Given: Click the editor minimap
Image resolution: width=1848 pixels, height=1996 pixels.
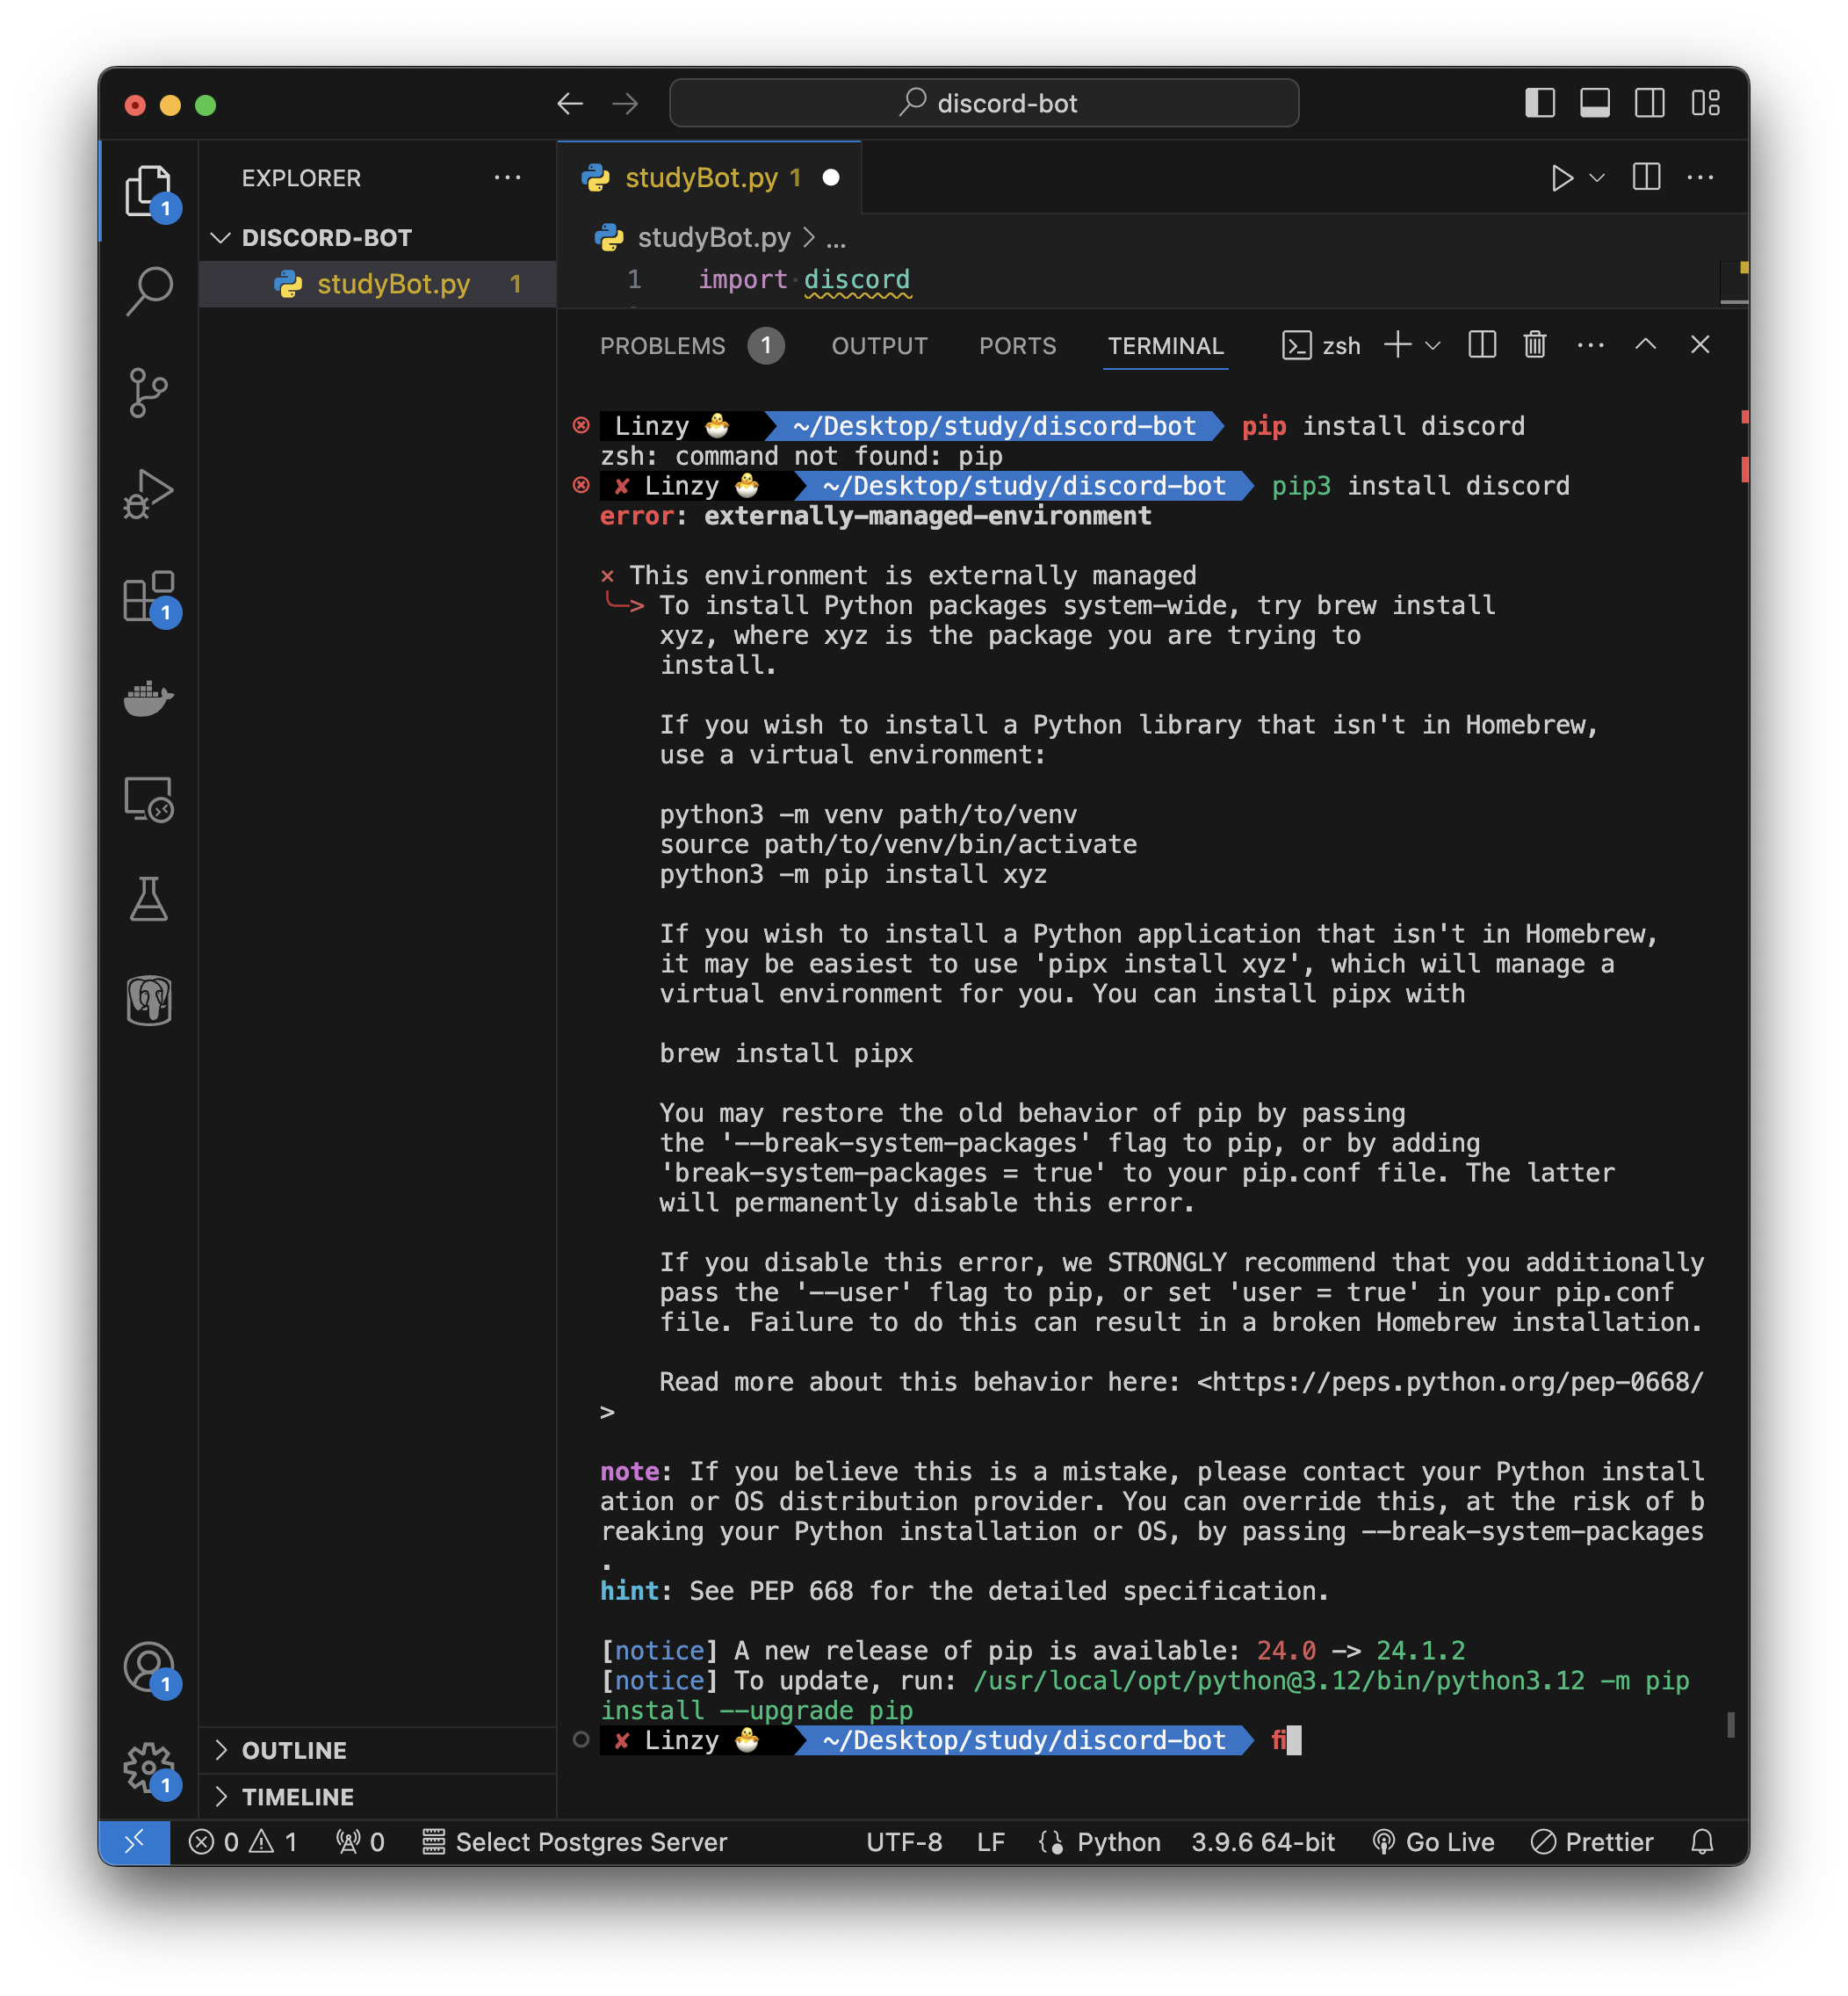Looking at the screenshot, I should (x=1733, y=281).
